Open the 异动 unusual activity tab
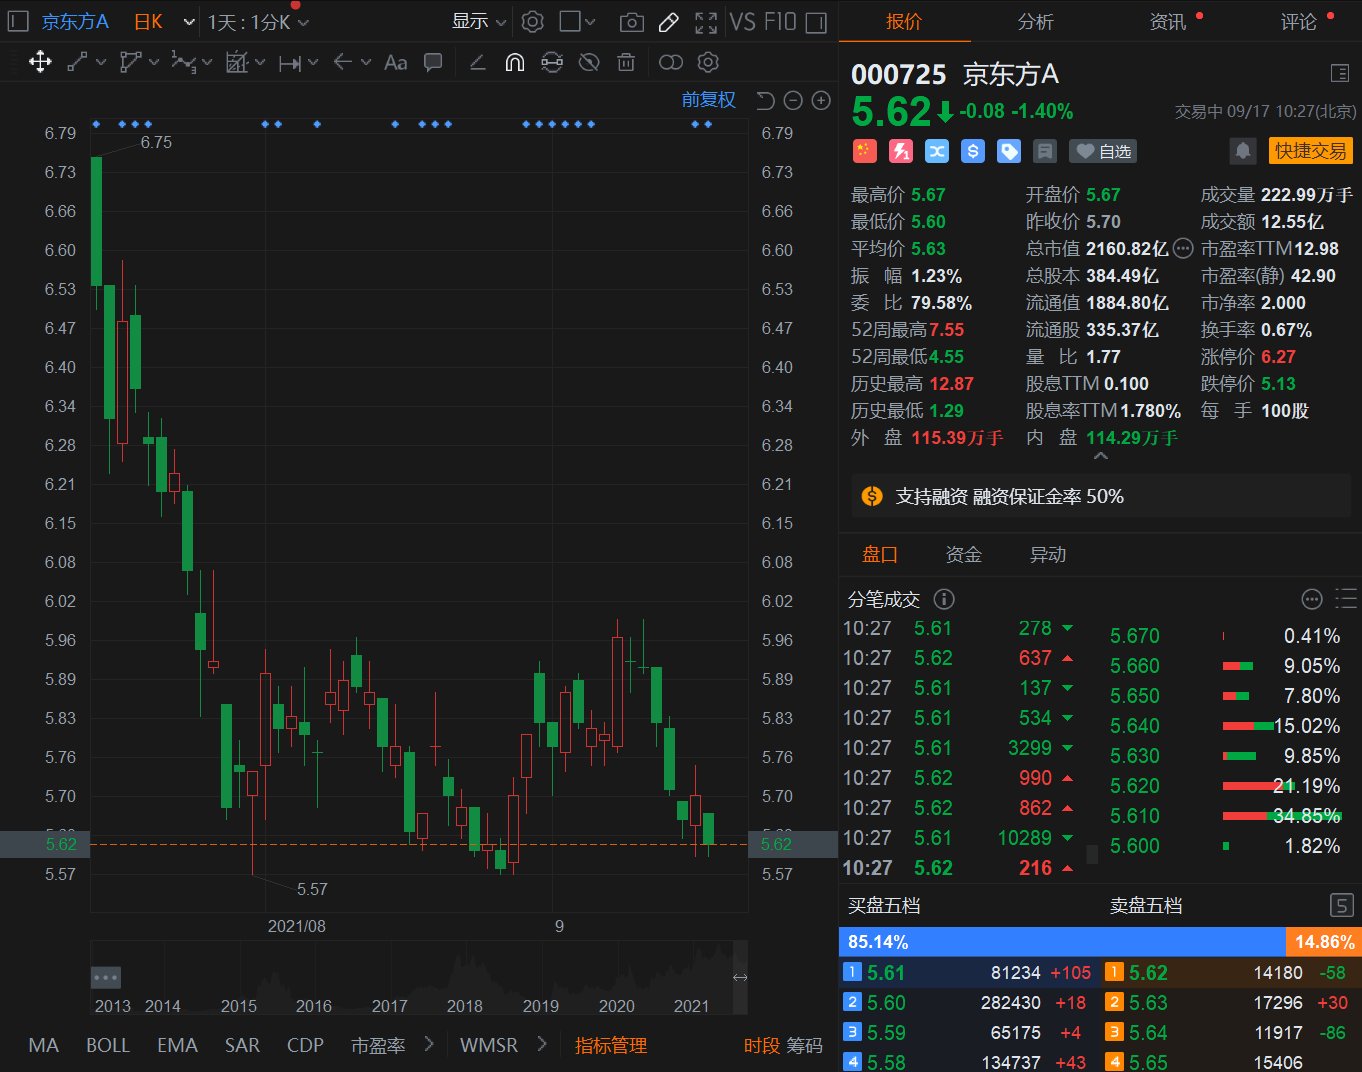Image resolution: width=1362 pixels, height=1072 pixels. pos(1047,554)
